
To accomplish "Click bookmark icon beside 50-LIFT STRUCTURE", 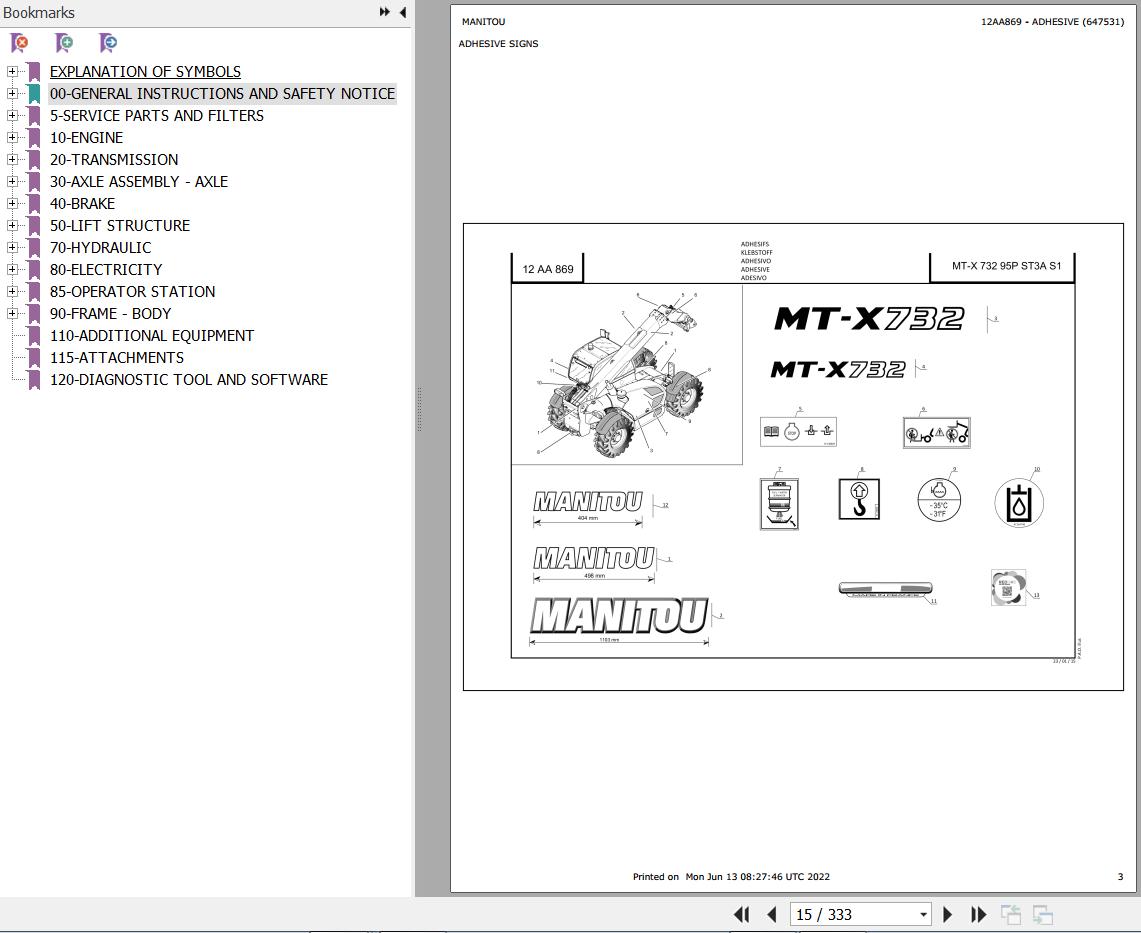I will (x=33, y=226).
